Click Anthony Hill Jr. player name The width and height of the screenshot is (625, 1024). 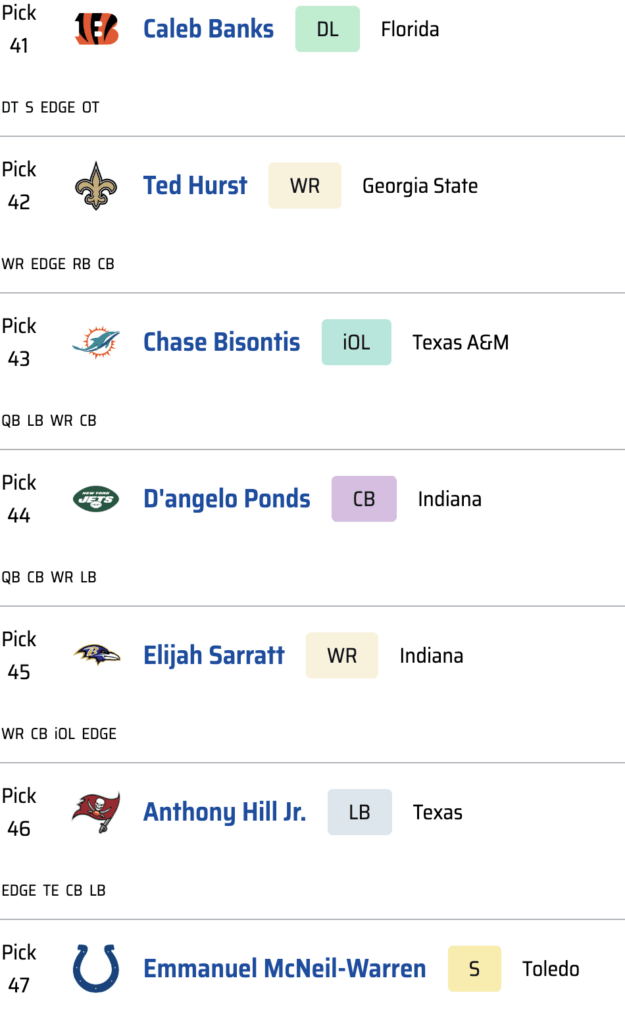(224, 812)
